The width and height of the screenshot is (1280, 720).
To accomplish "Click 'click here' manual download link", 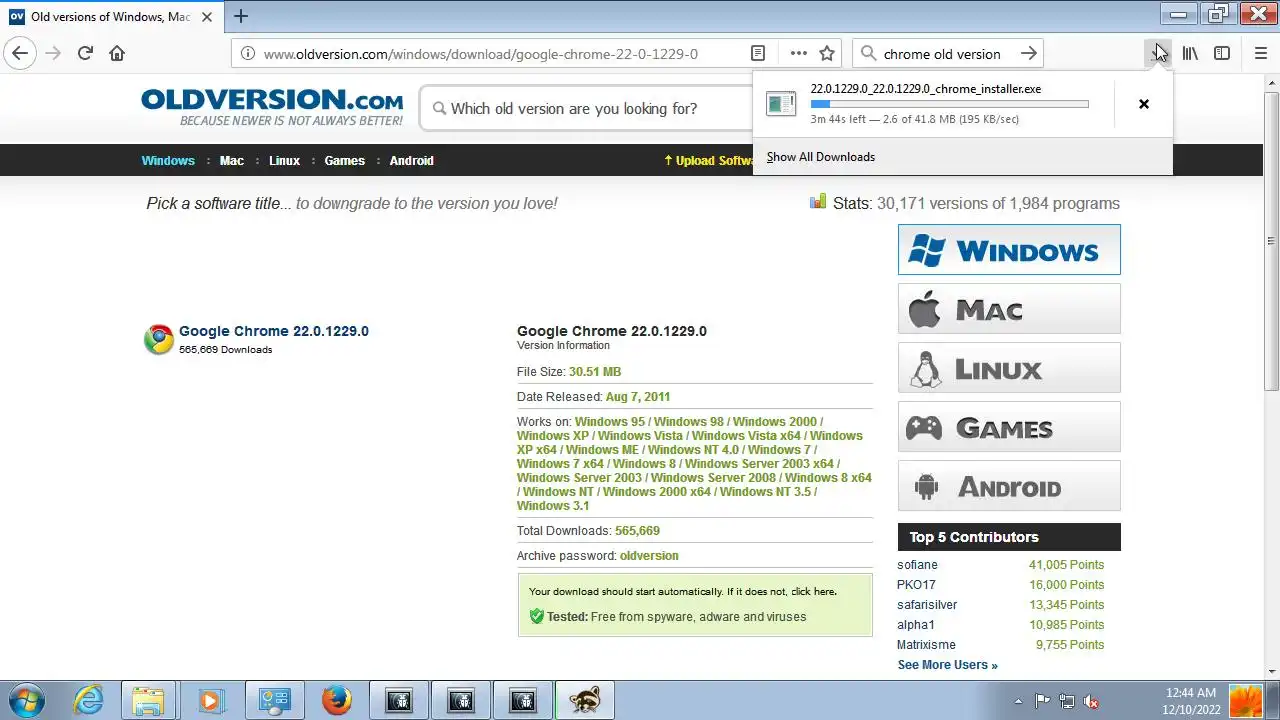I will tap(812, 592).
